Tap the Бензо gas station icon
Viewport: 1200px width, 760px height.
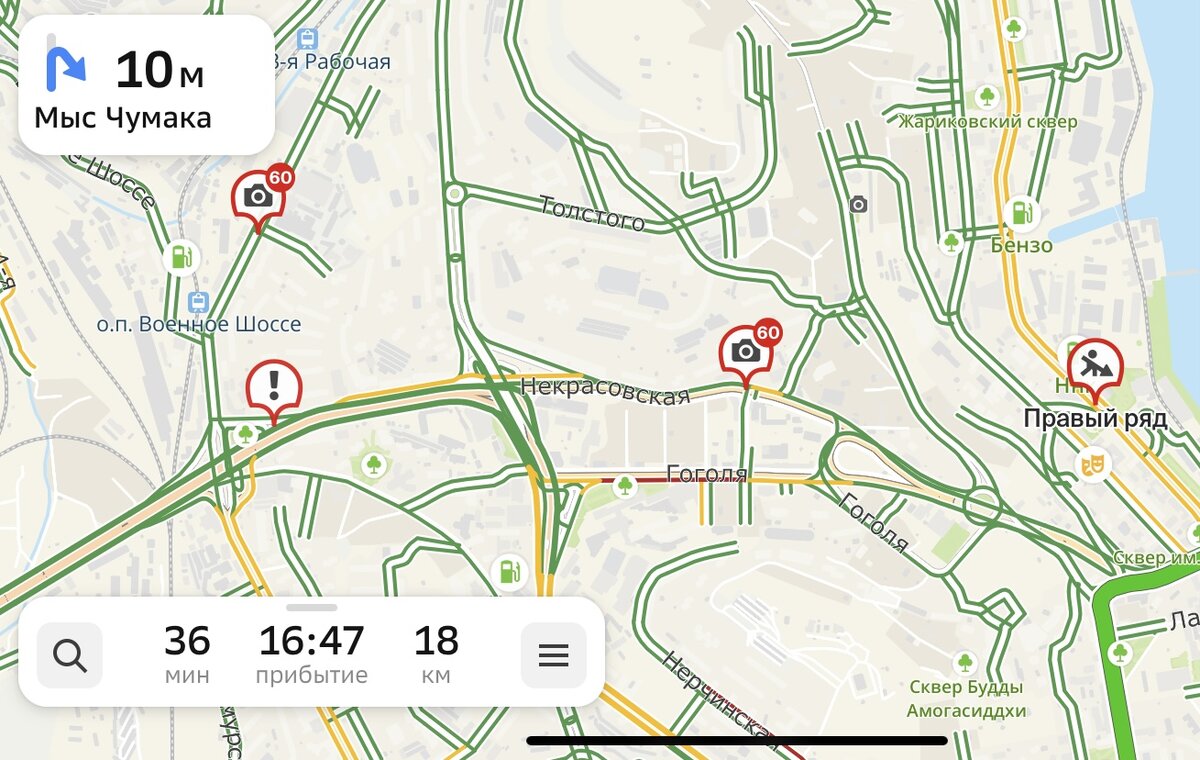coord(1021,212)
